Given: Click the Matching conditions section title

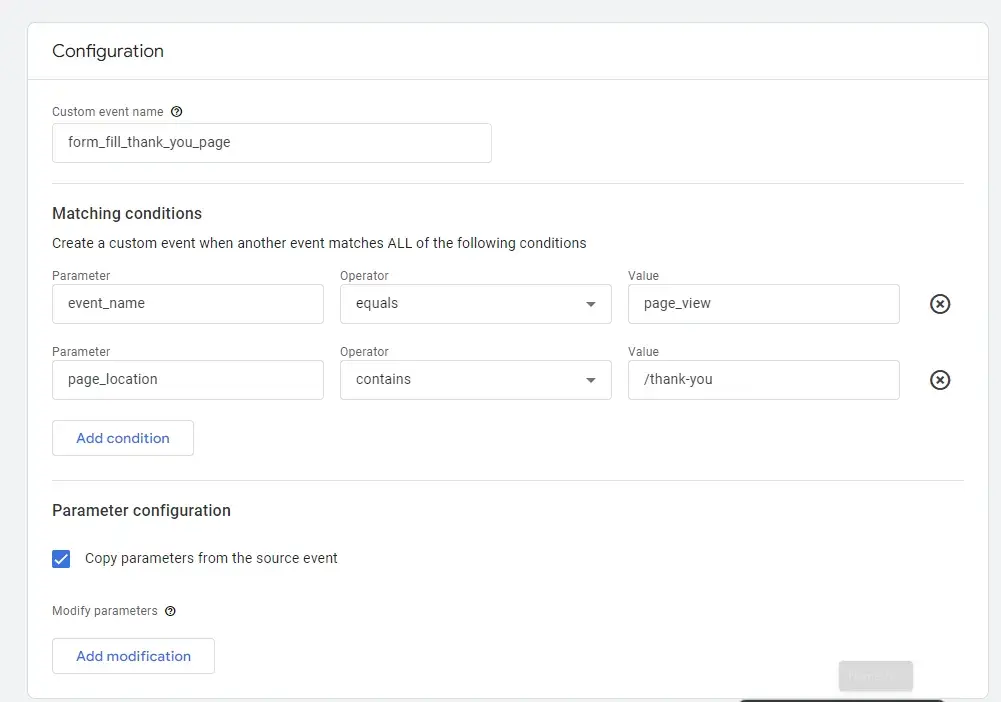Looking at the screenshot, I should pyautogui.click(x=127, y=213).
